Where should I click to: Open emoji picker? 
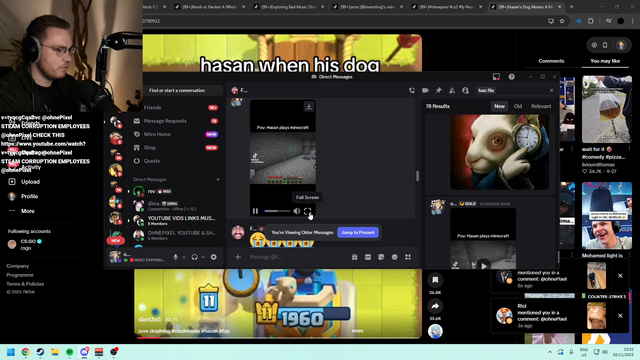pyautogui.click(x=395, y=257)
